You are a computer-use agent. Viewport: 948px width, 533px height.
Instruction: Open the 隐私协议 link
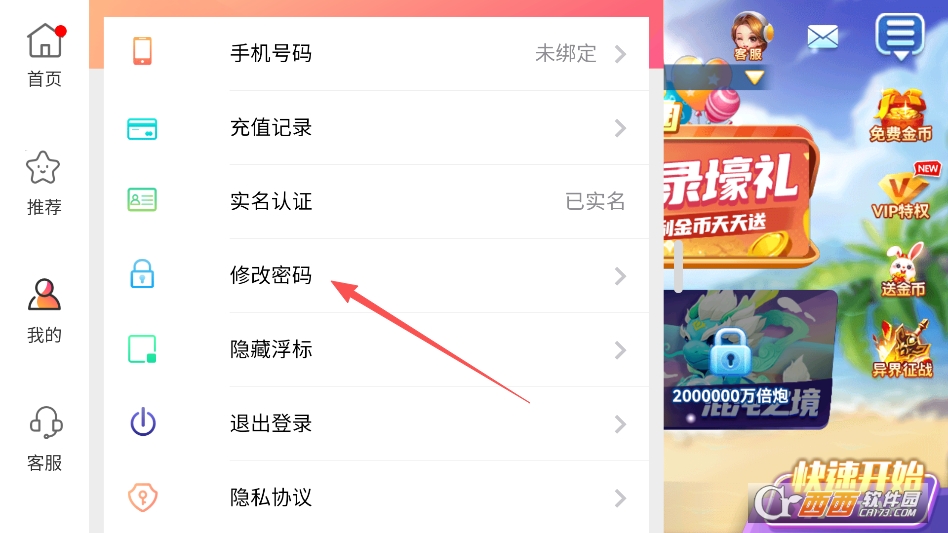click(376, 497)
